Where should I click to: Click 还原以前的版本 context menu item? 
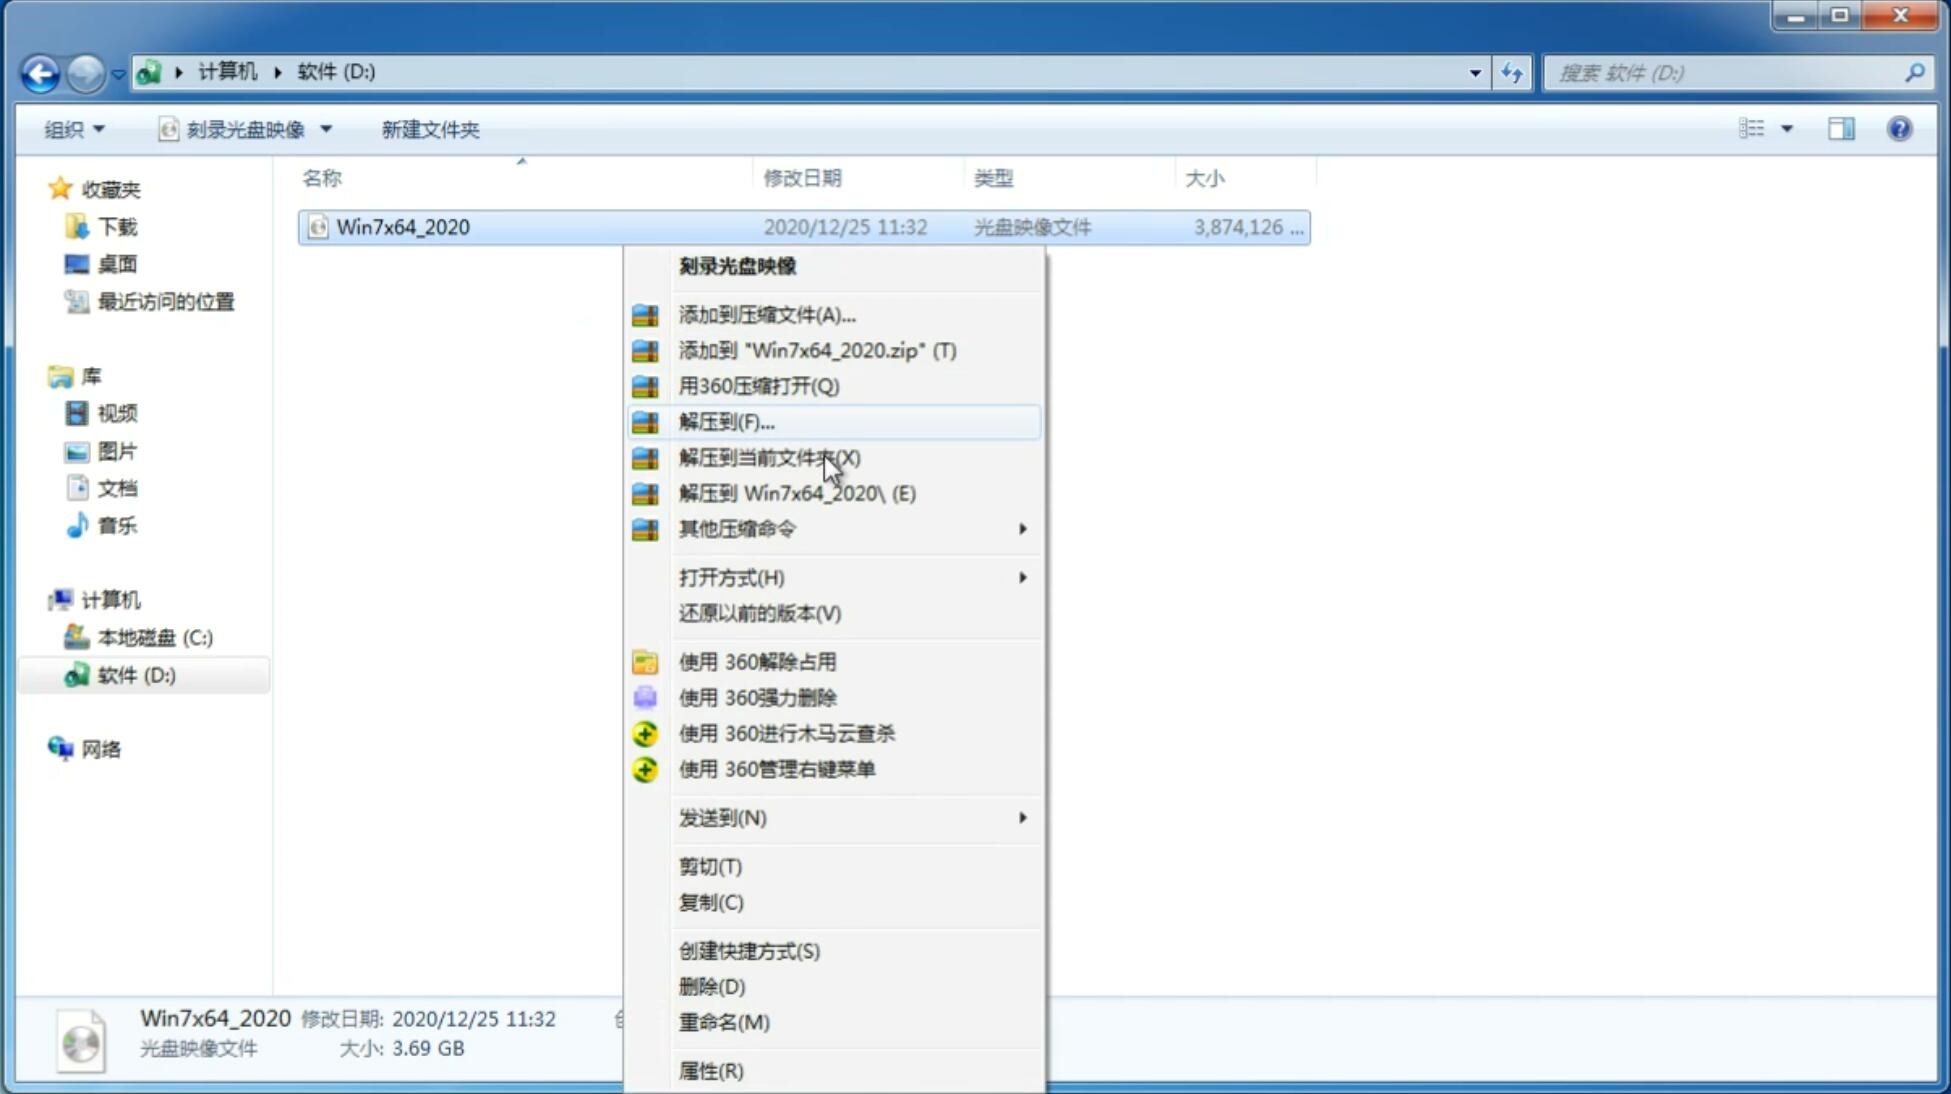[x=760, y=613]
